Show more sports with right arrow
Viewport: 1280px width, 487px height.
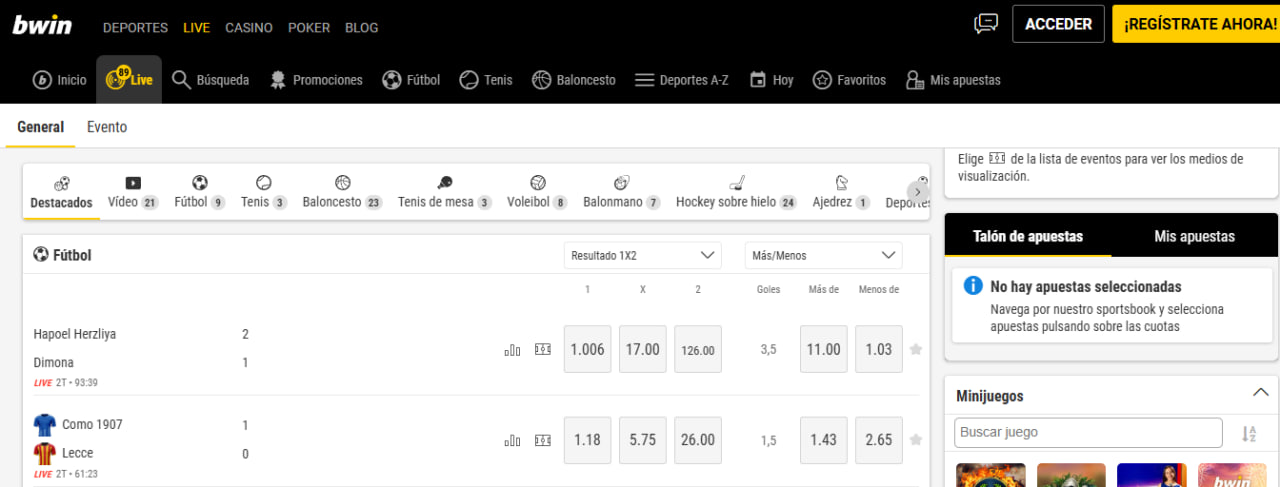pos(917,191)
